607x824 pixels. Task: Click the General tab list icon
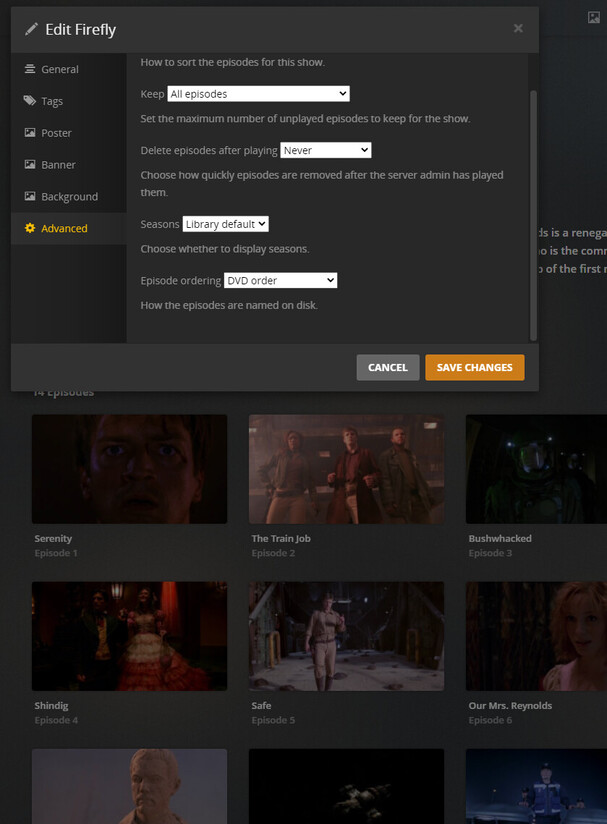tap(30, 69)
